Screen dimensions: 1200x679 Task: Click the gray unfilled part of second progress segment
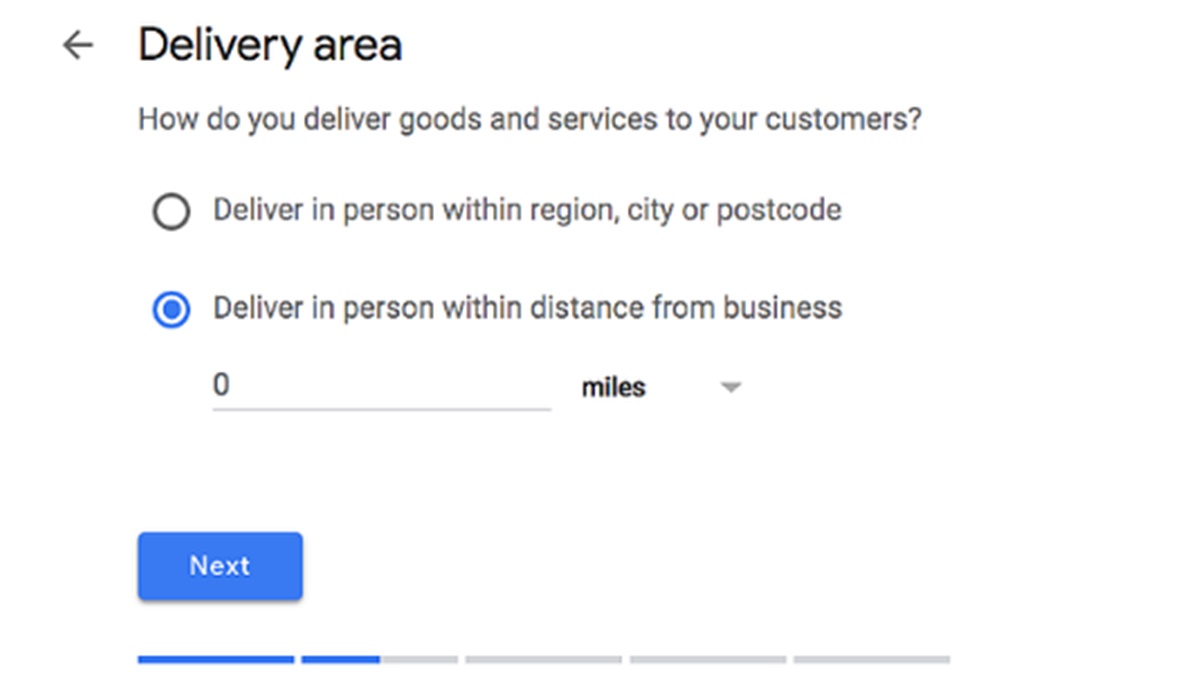418,660
